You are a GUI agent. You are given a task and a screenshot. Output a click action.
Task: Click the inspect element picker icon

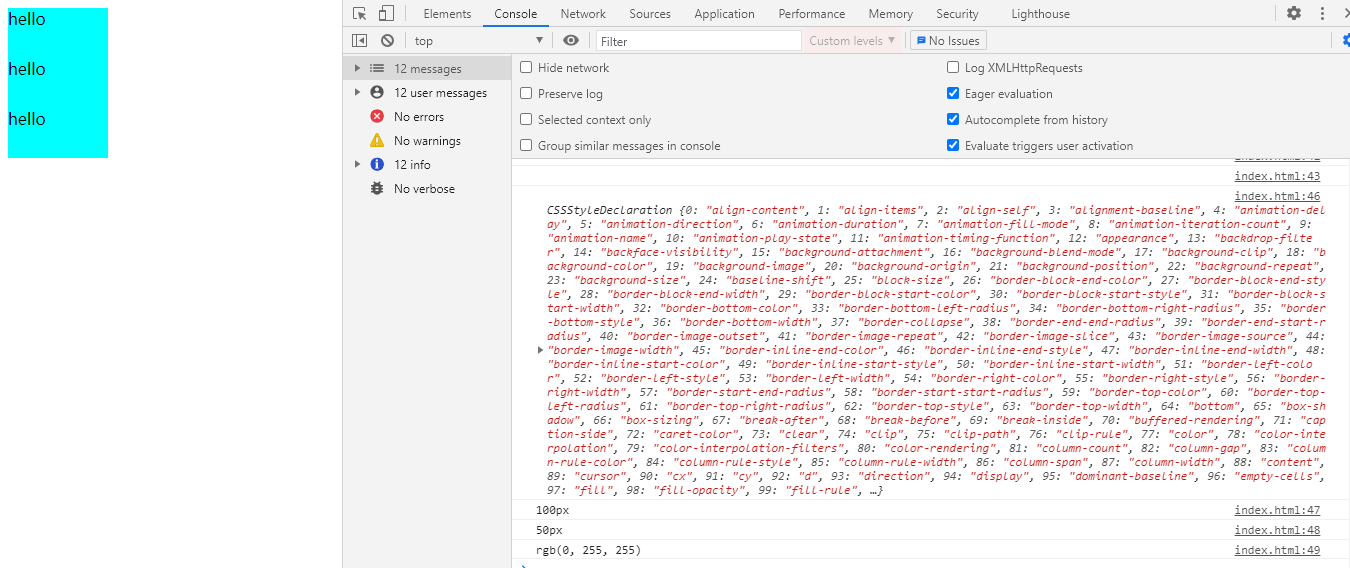click(x=360, y=13)
